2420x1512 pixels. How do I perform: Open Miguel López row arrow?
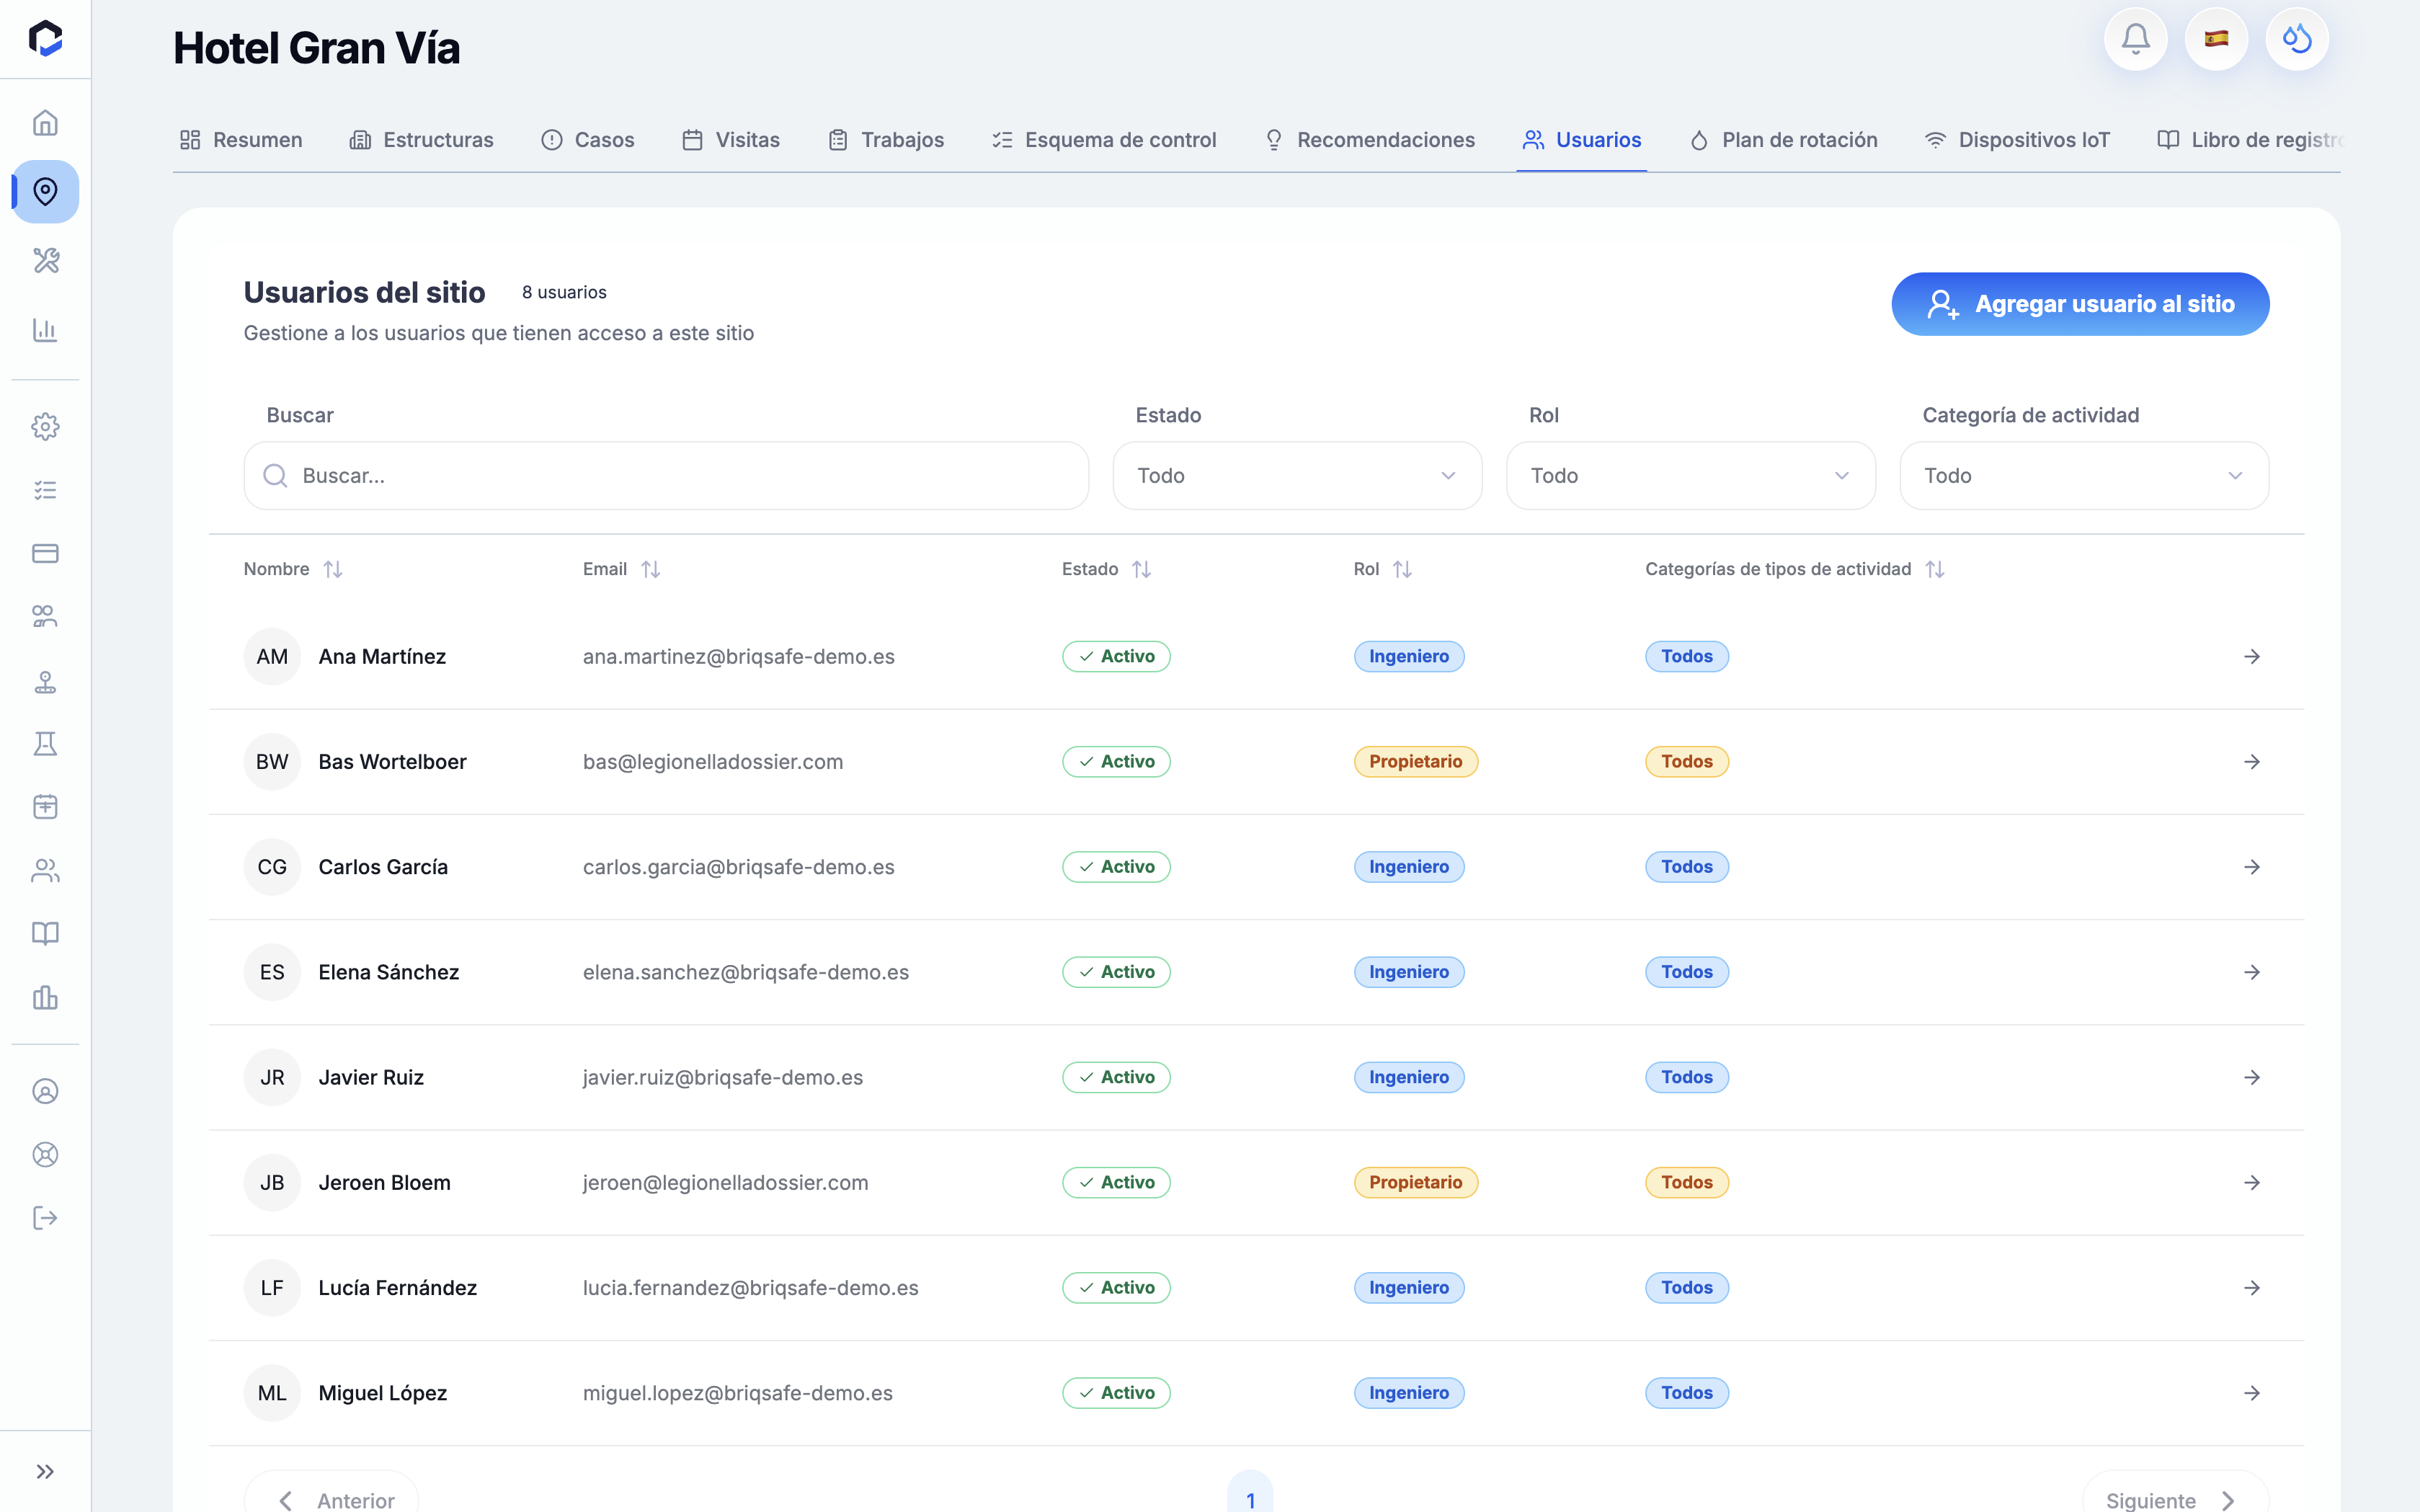point(2252,1393)
